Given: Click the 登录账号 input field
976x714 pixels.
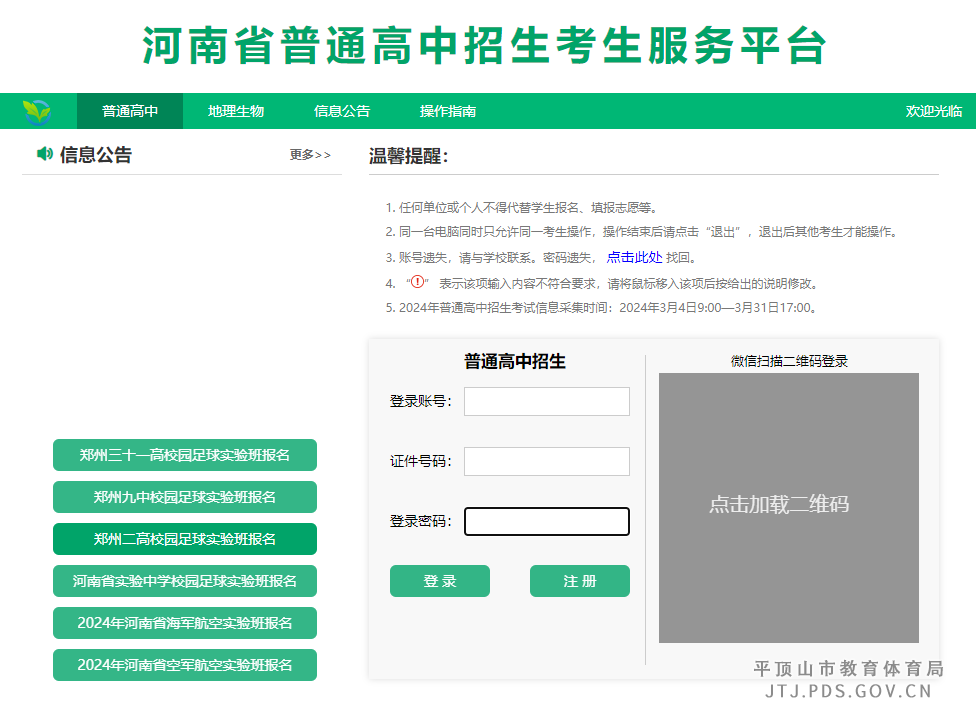Looking at the screenshot, I should point(546,401).
